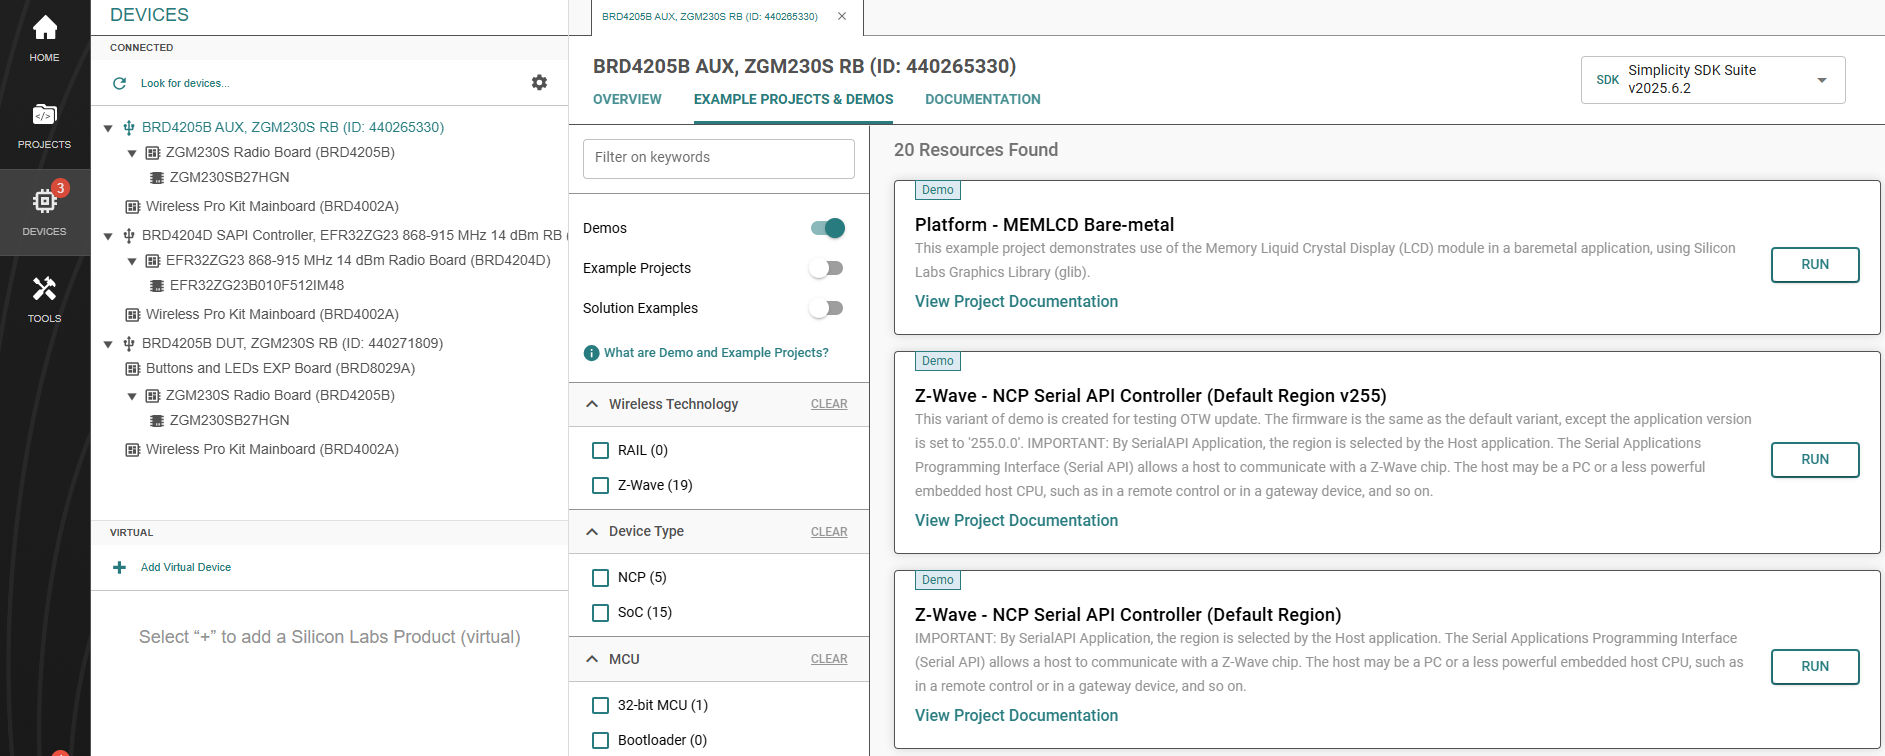This screenshot has height=756, width=1885.
Task: Collapse EFR32ZG23 Radio Board (BRD4204D) node
Action: coord(132,261)
